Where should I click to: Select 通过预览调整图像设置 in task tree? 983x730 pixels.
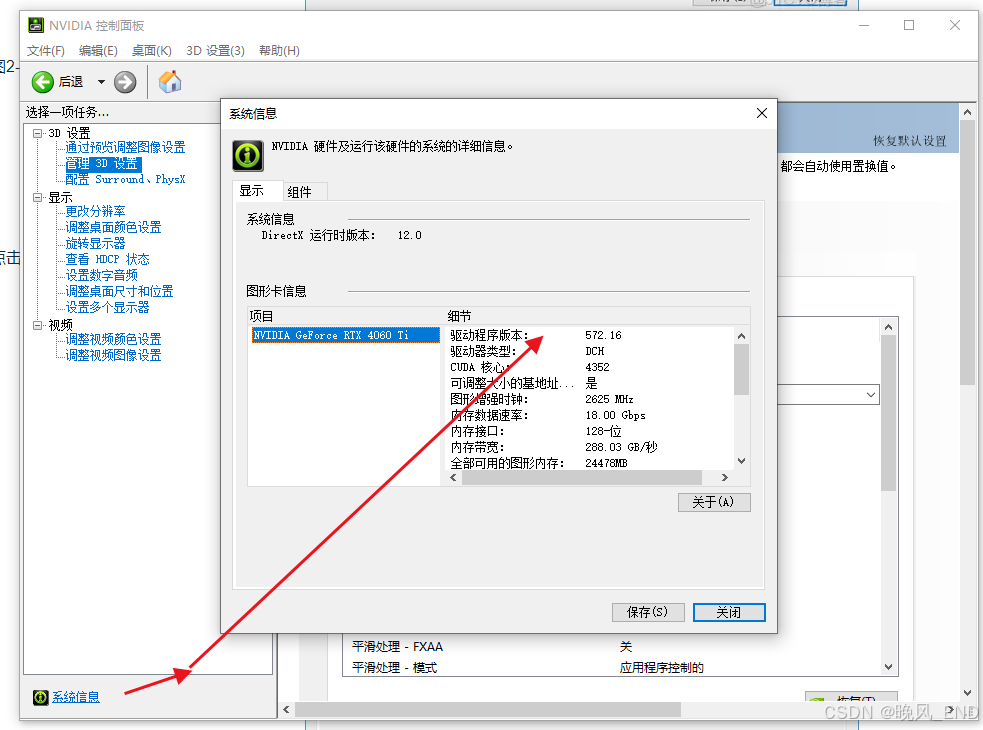(125, 147)
